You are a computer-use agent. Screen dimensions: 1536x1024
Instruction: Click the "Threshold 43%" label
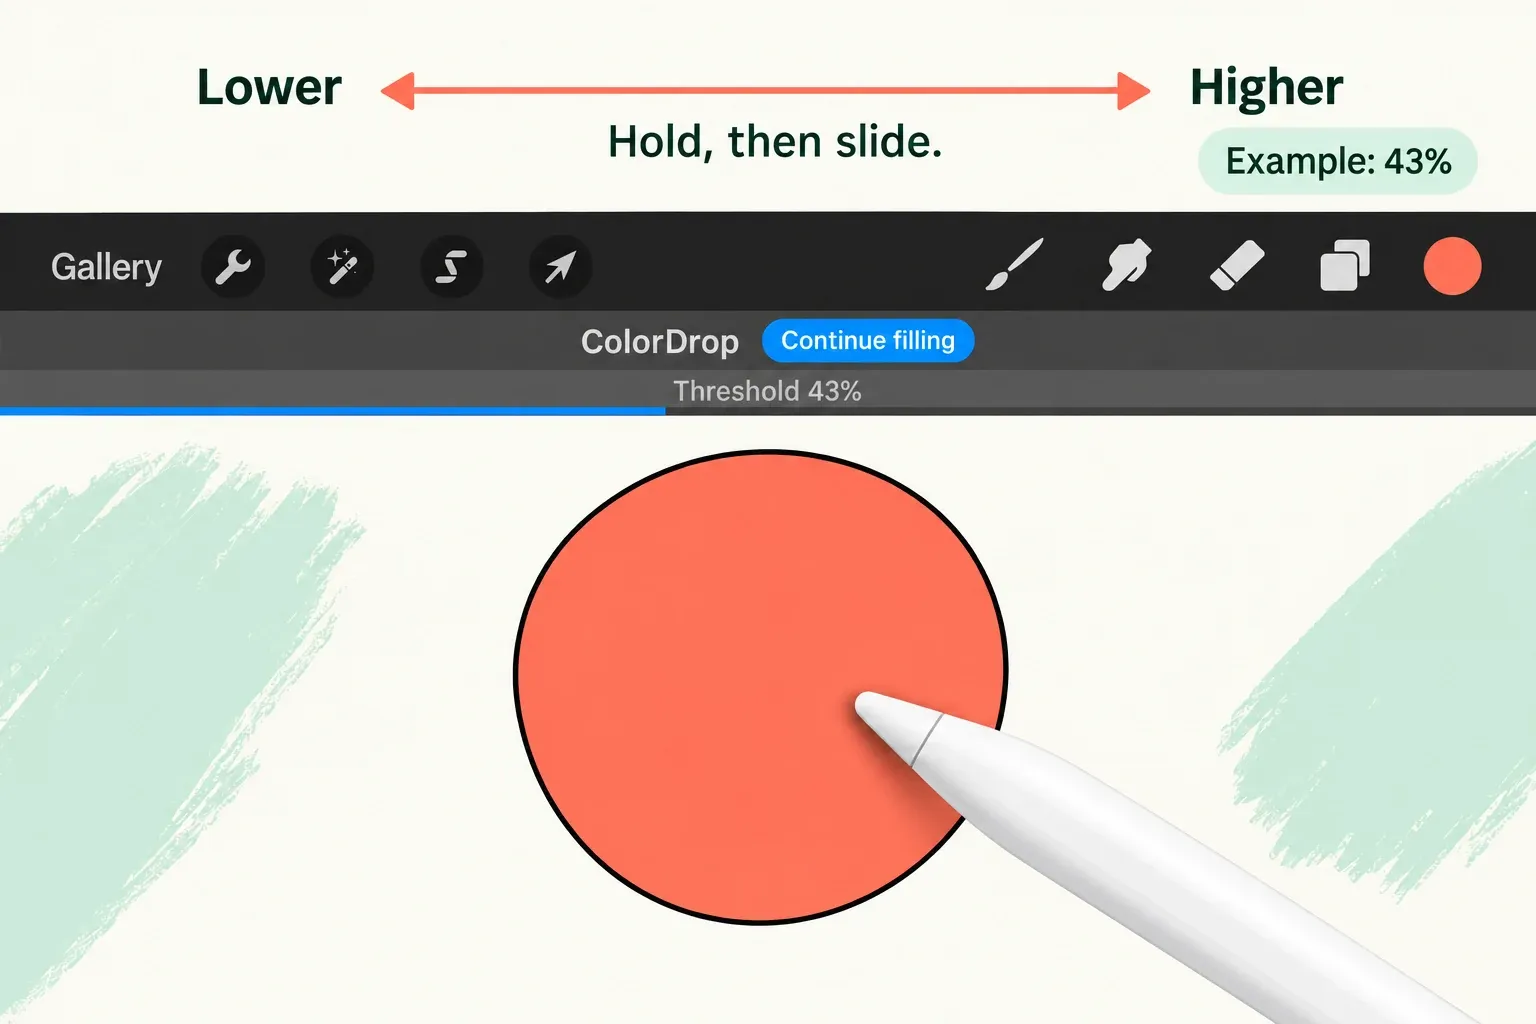(767, 391)
